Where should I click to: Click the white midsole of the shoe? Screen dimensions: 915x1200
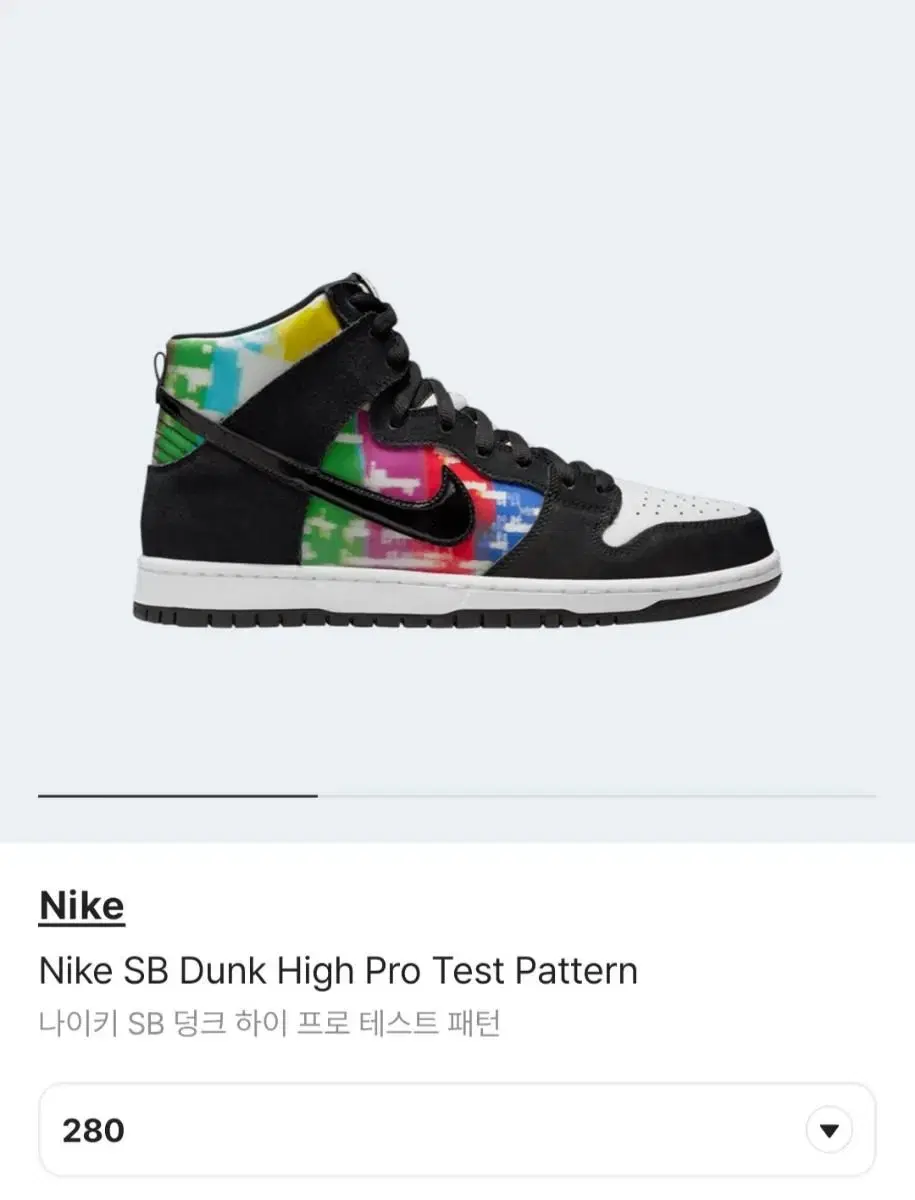455,588
